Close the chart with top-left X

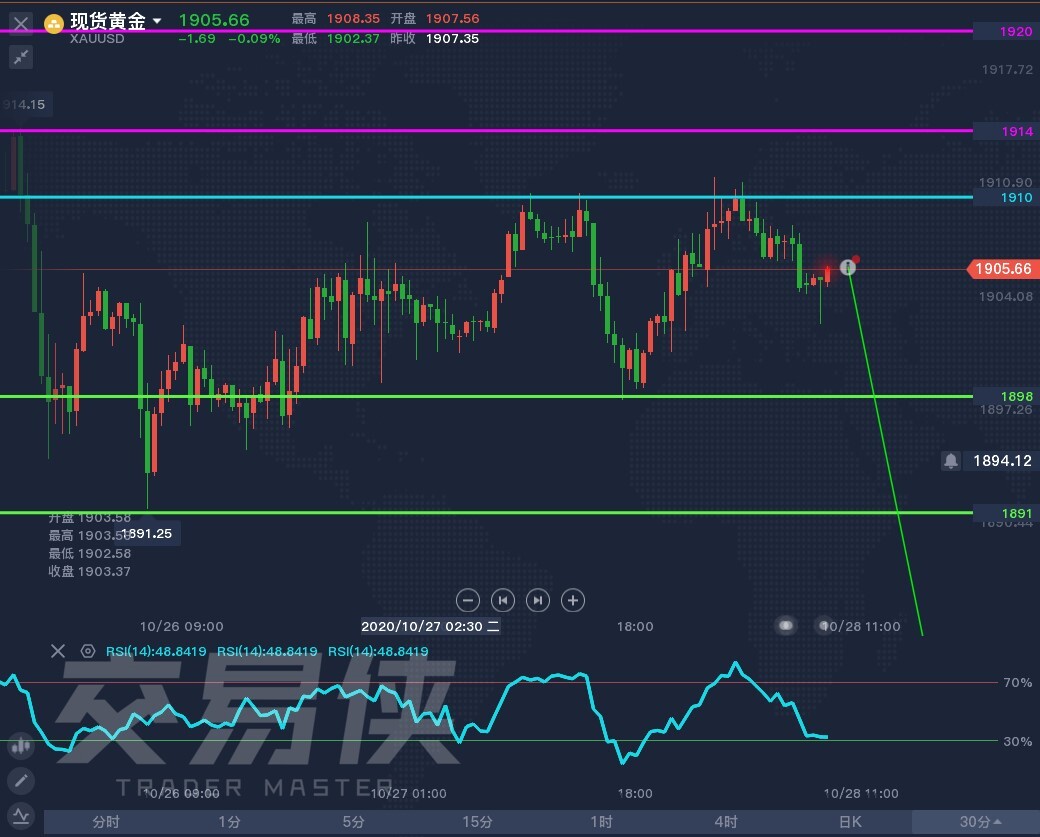pos(21,22)
